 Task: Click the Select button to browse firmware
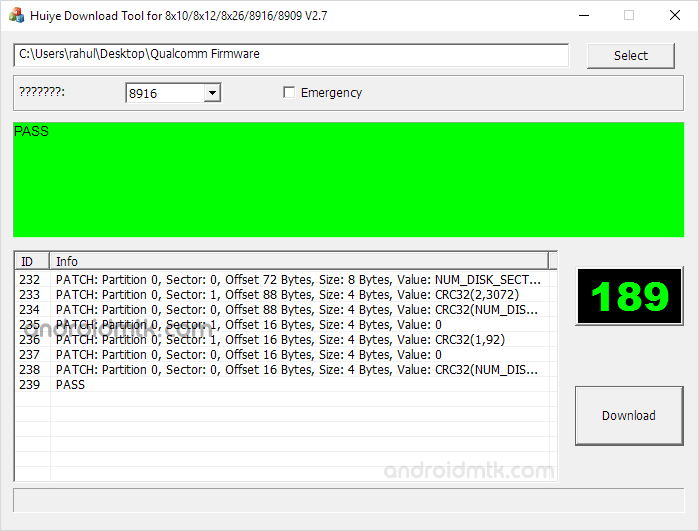tap(630, 56)
